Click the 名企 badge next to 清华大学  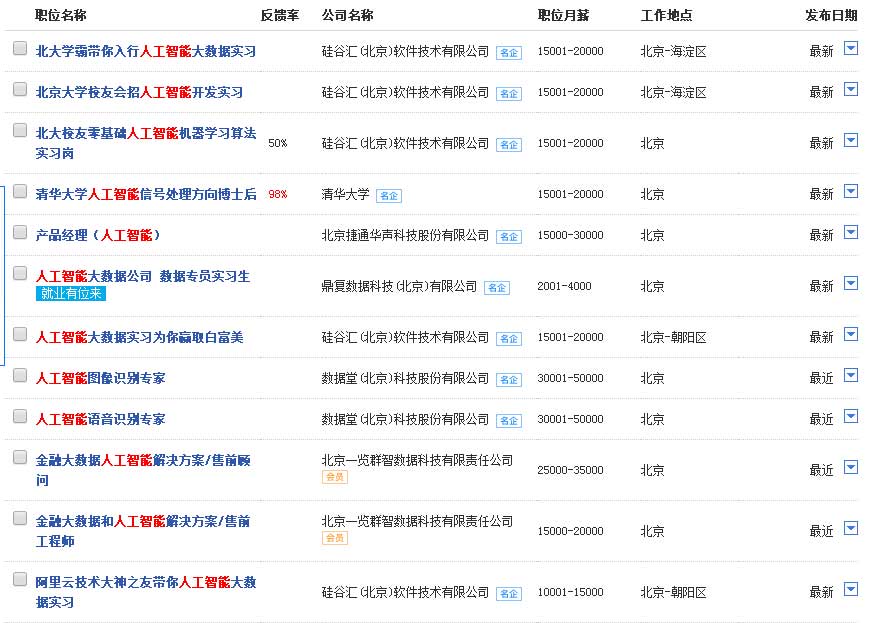click(x=387, y=196)
